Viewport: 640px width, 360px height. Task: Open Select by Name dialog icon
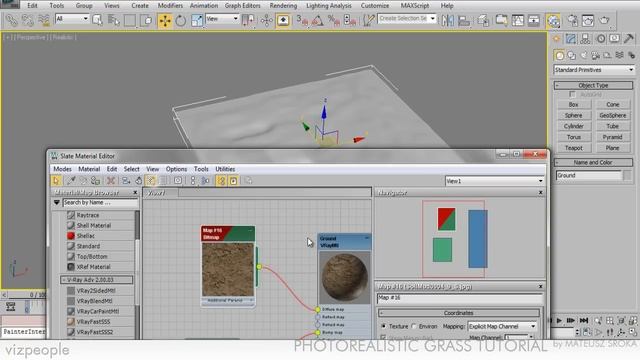(x=113, y=20)
